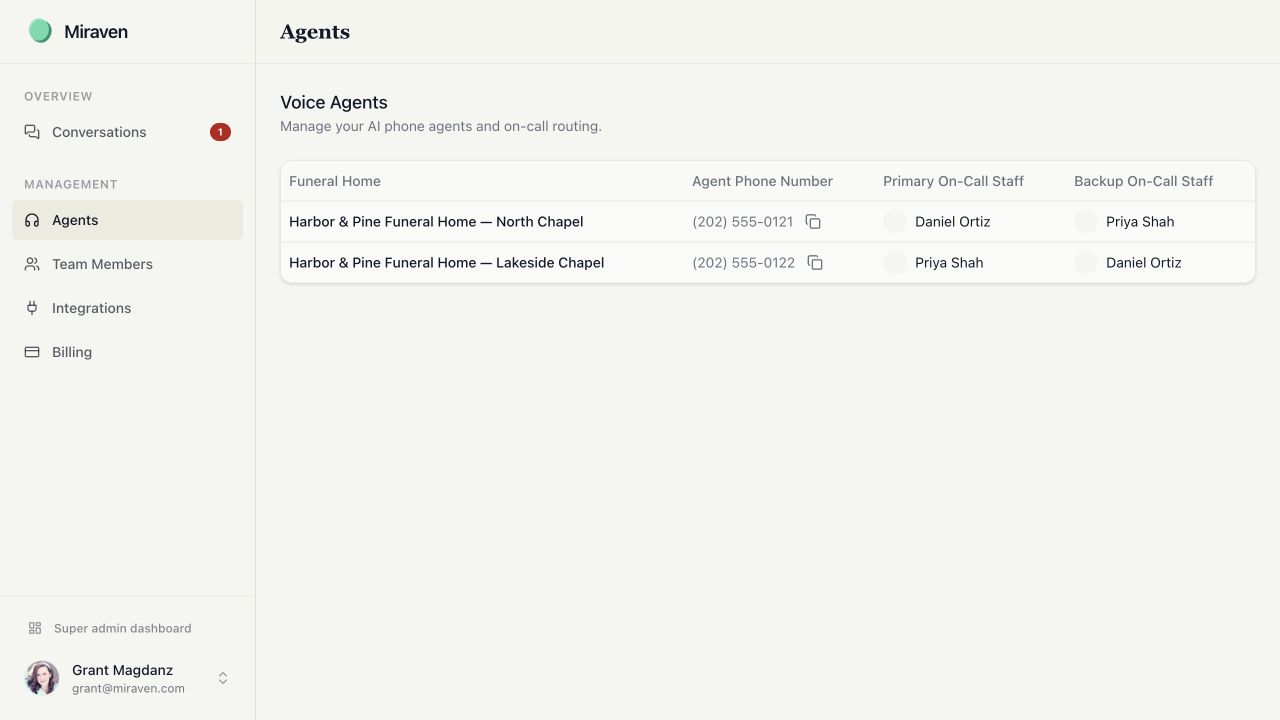The height and width of the screenshot is (720, 1280).
Task: Click the grant@miraven.com email text
Action: click(x=128, y=688)
